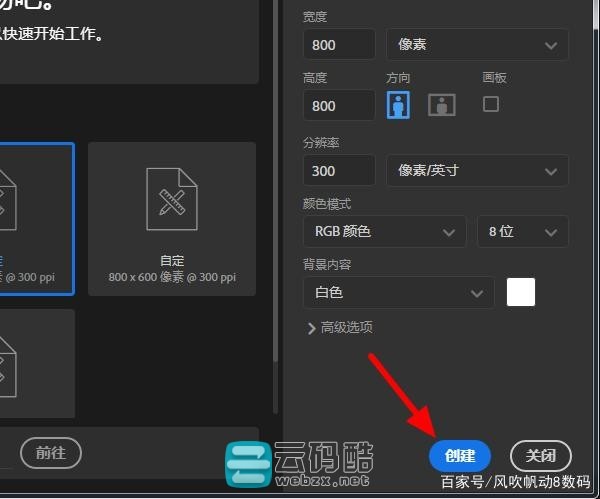Expand the RGB 颜色 color mode dropdown
This screenshot has height=499, width=600.
click(384, 231)
